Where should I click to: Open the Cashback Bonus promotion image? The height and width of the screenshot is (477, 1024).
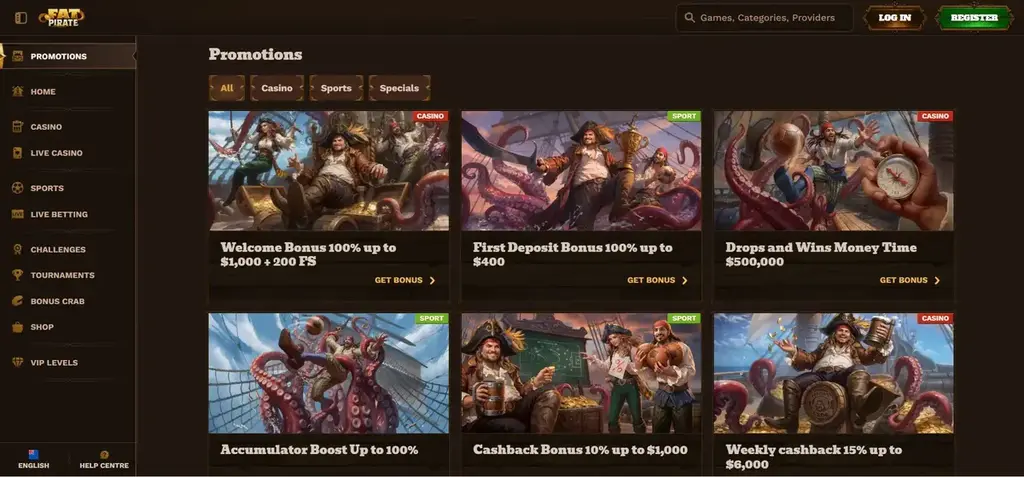[x=581, y=373]
